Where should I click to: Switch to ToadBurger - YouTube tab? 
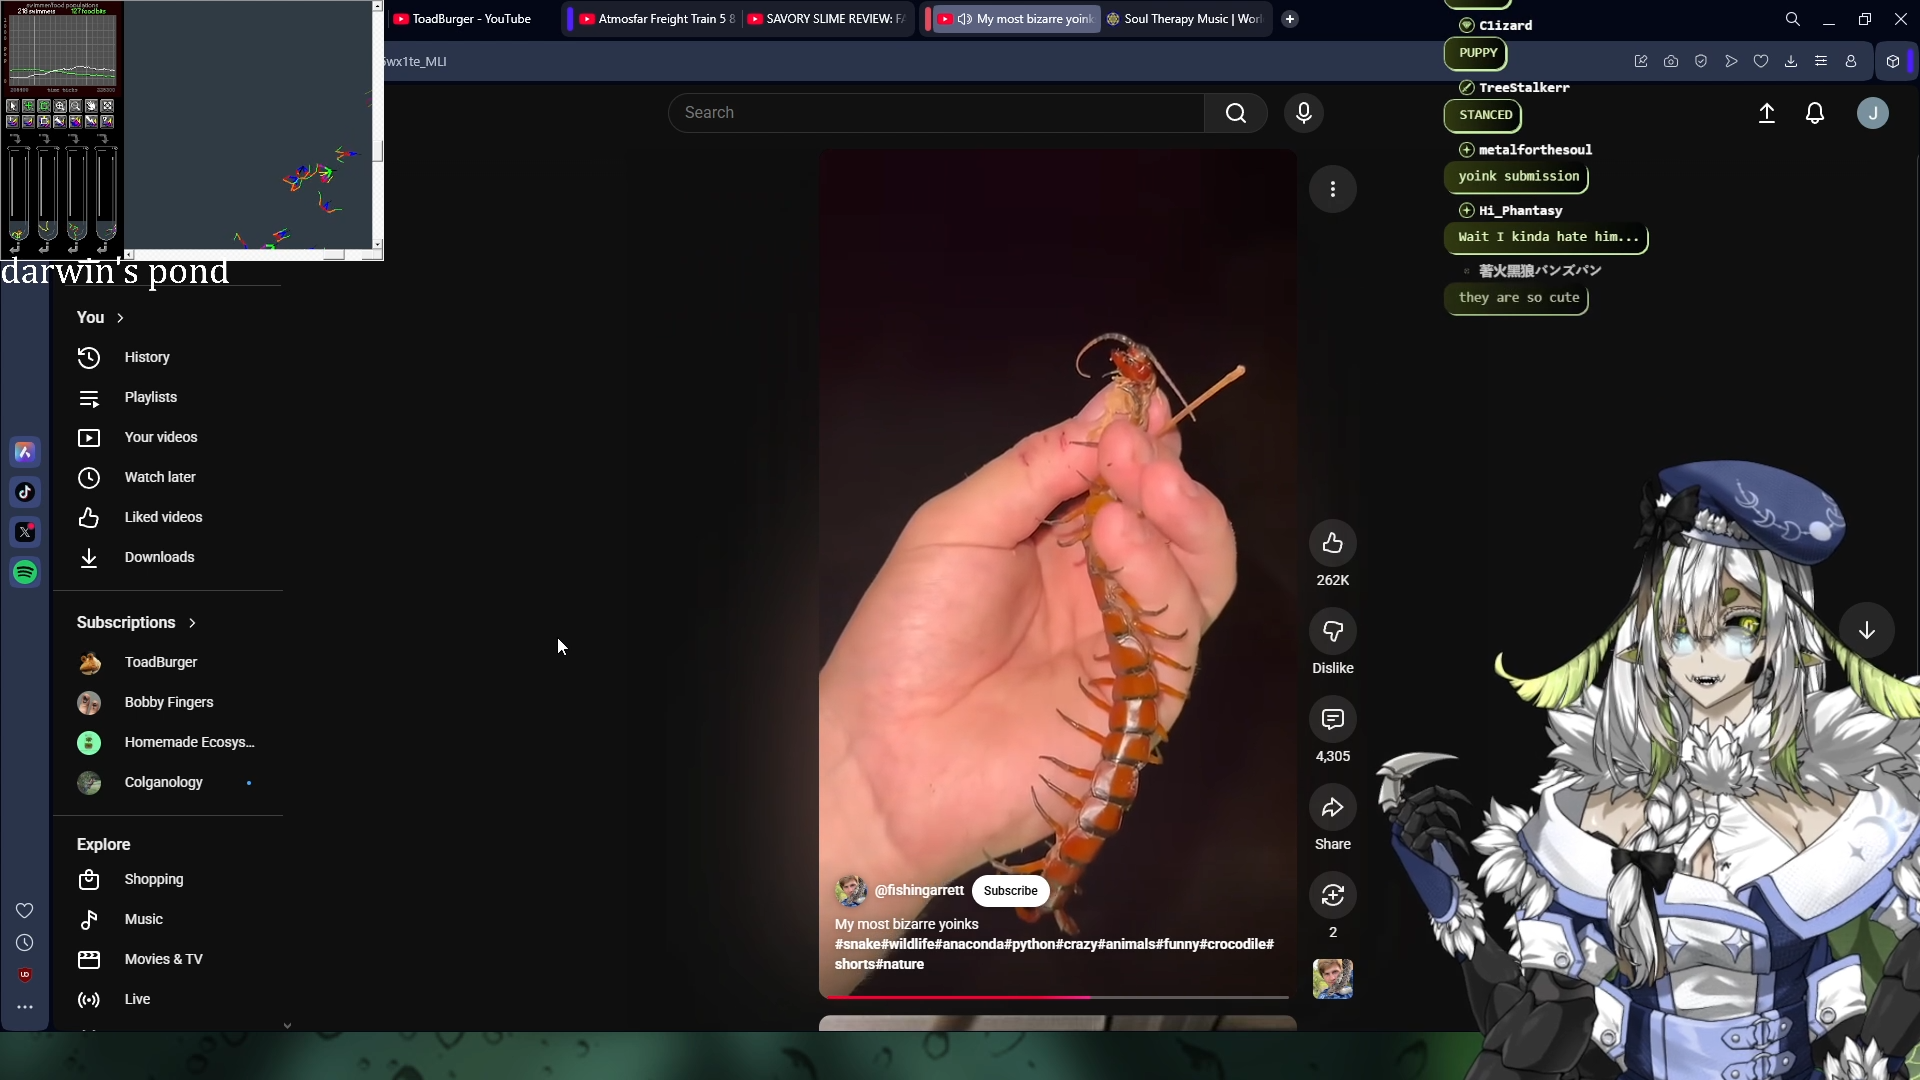coord(470,19)
